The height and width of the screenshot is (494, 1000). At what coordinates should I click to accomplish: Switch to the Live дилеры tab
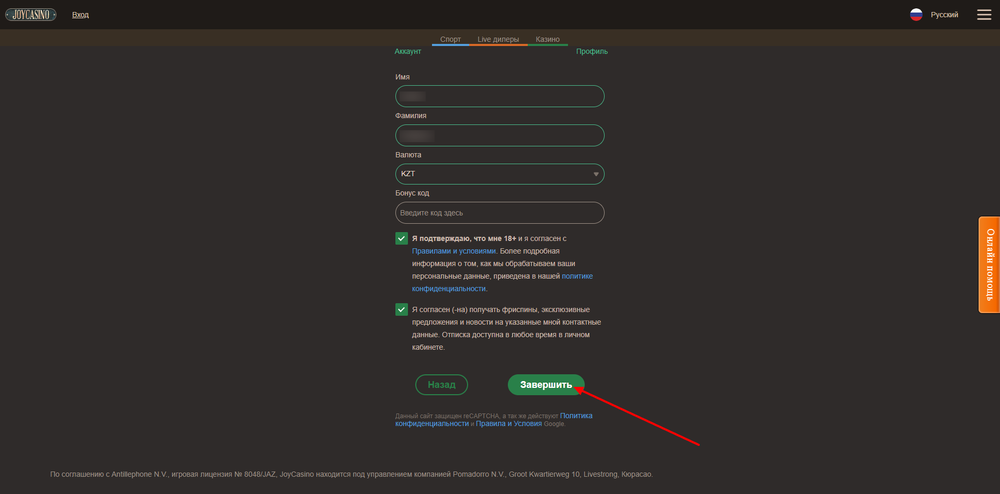(x=498, y=39)
